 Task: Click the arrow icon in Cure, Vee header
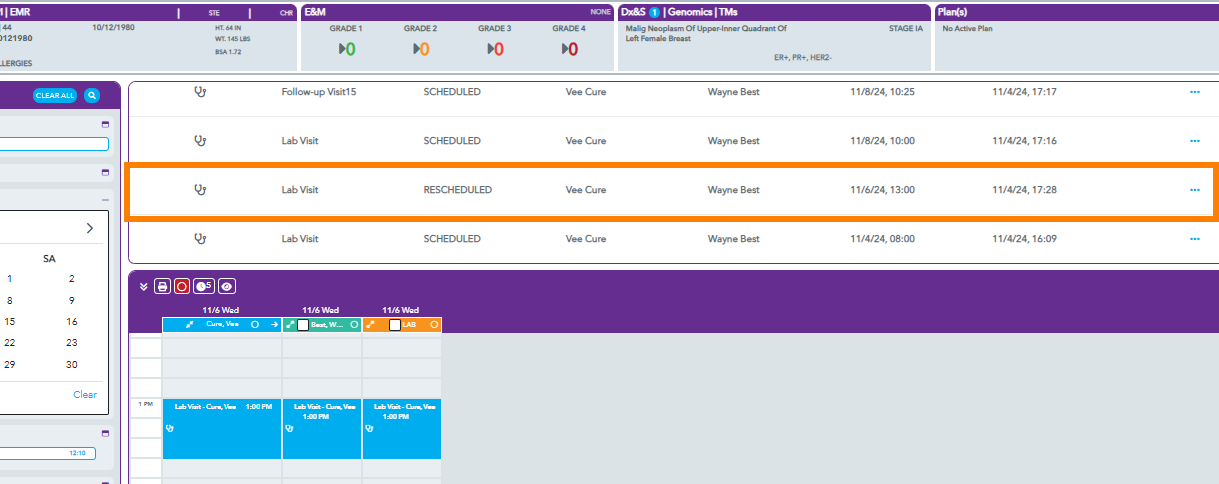274,325
